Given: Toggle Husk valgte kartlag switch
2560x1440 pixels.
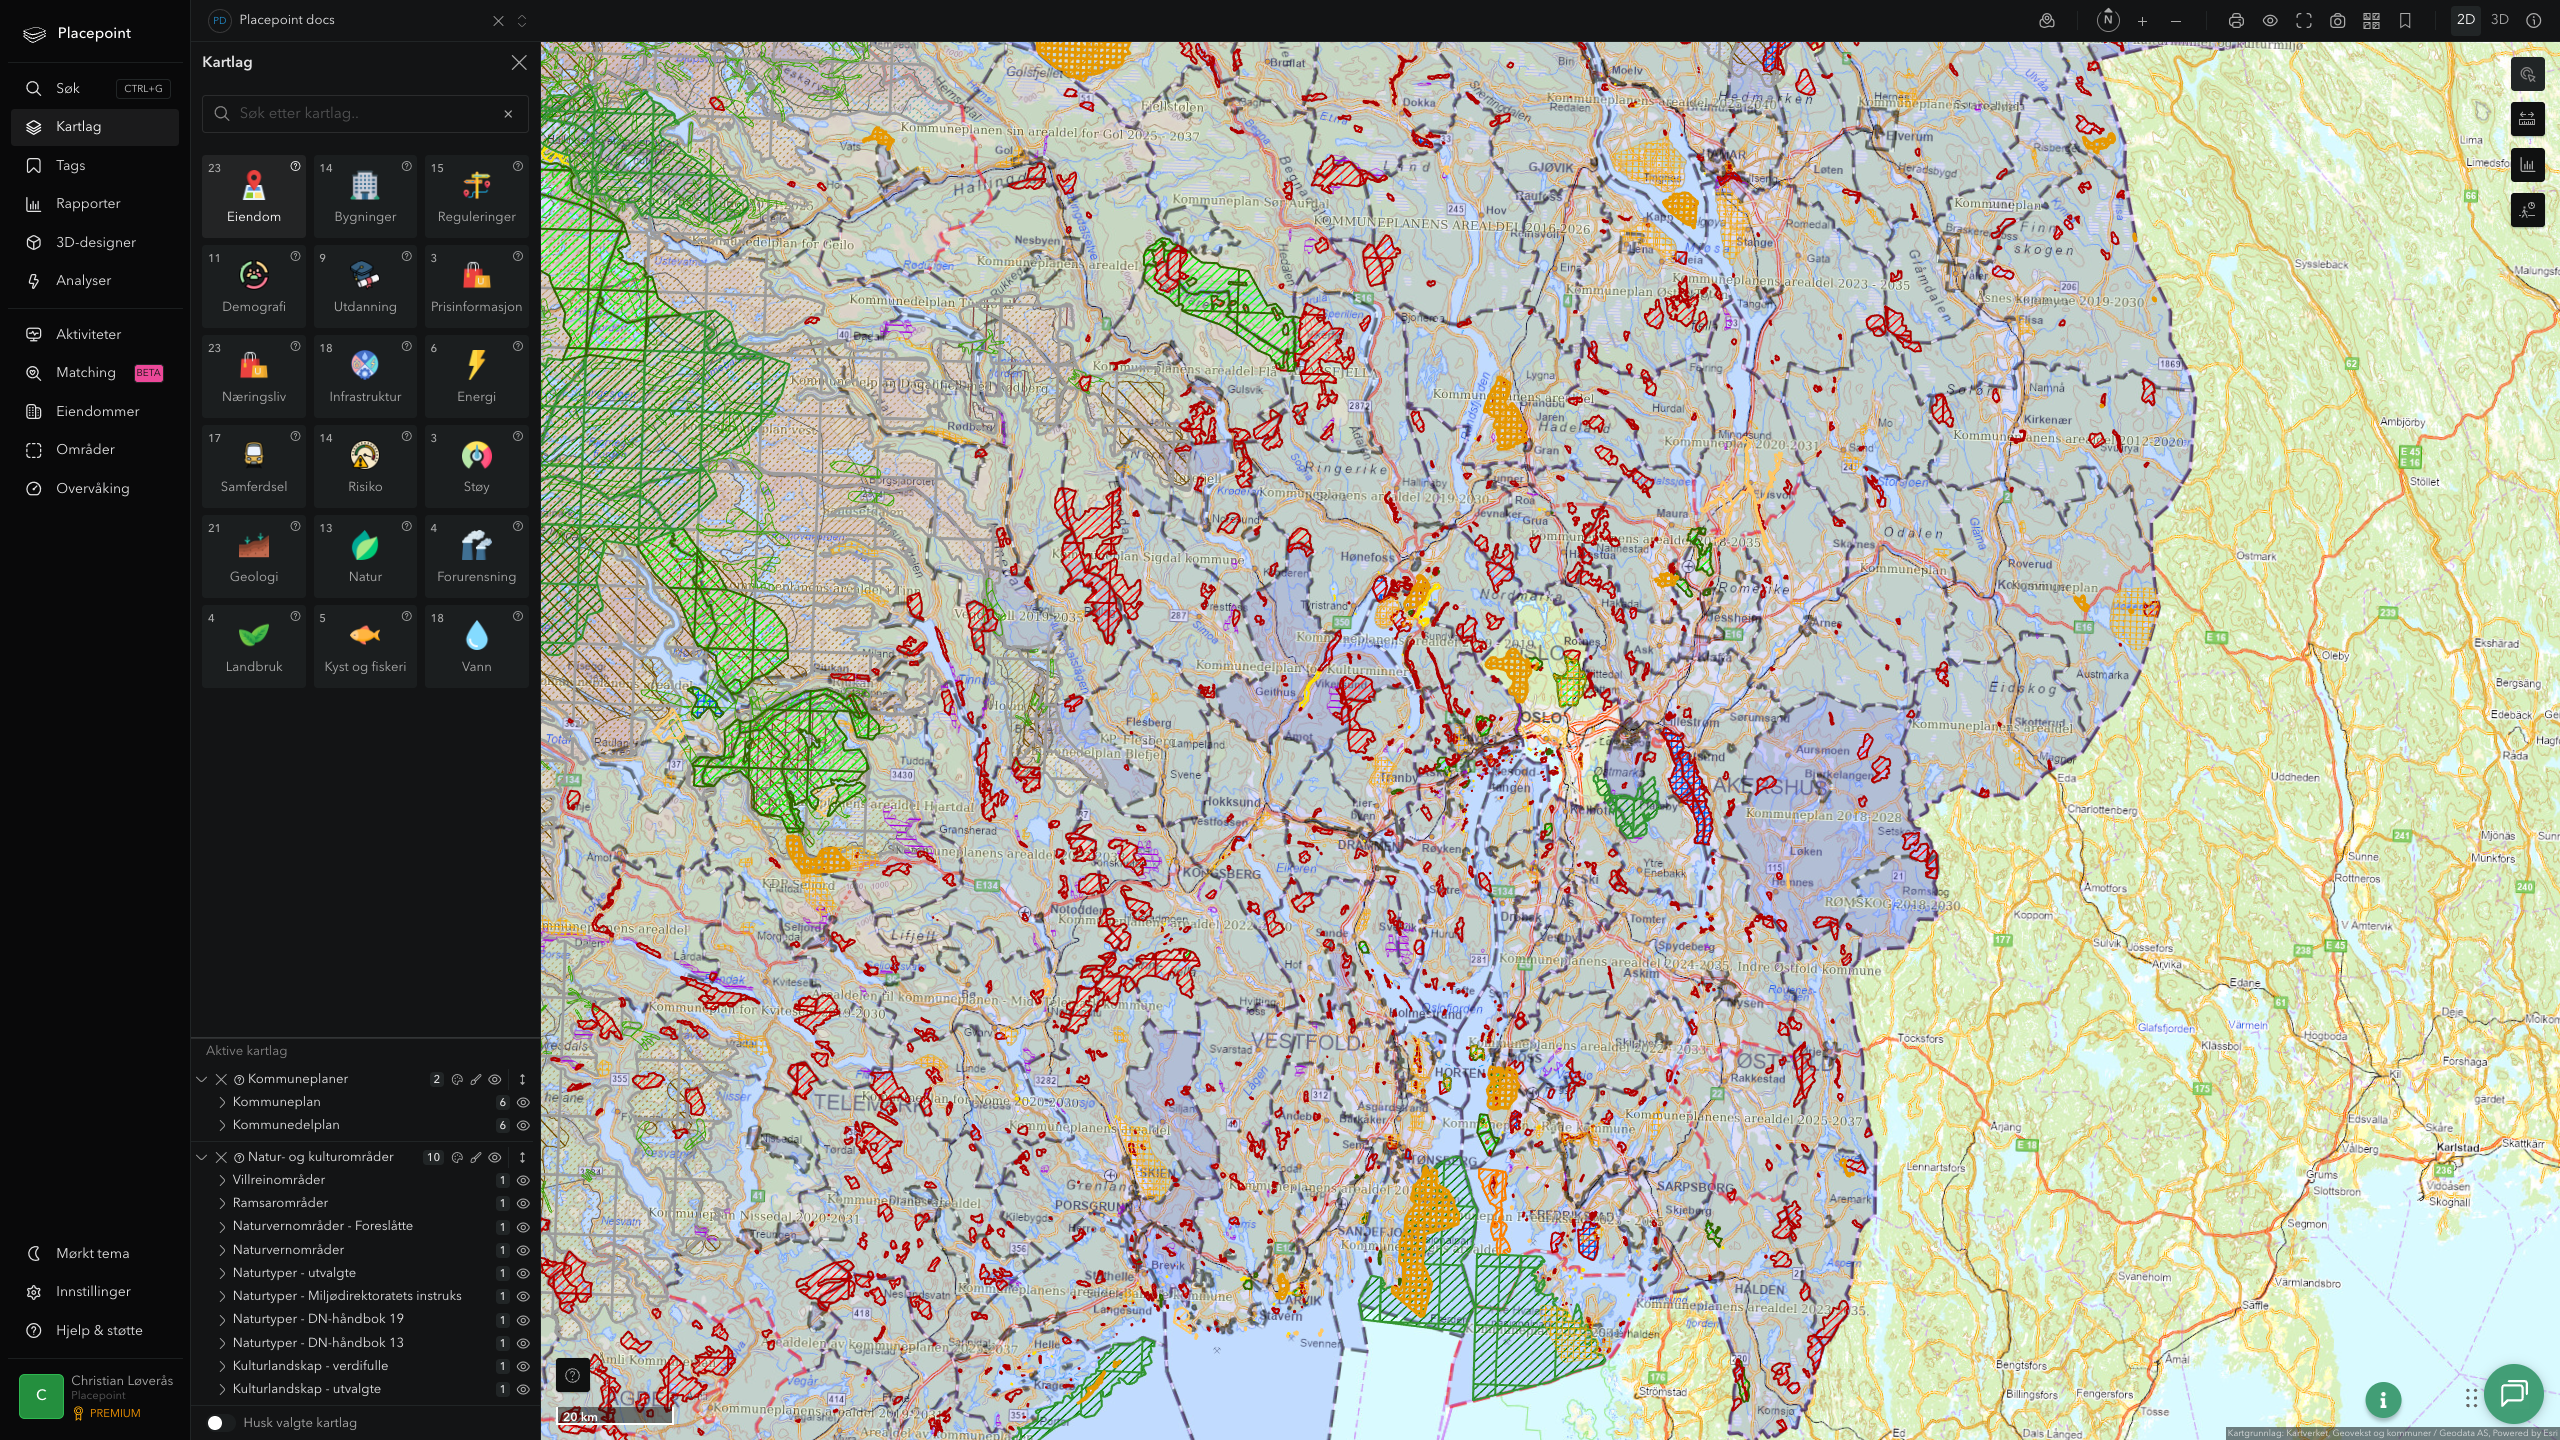Looking at the screenshot, I should (219, 1422).
